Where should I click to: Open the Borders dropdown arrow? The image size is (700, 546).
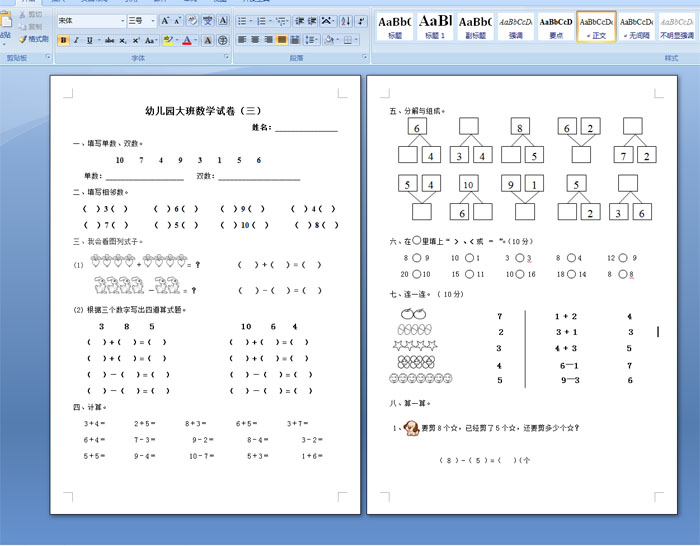356,40
